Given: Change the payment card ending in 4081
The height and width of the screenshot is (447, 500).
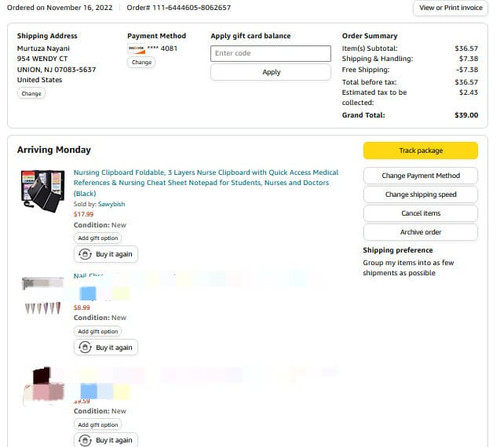Looking at the screenshot, I should (141, 62).
